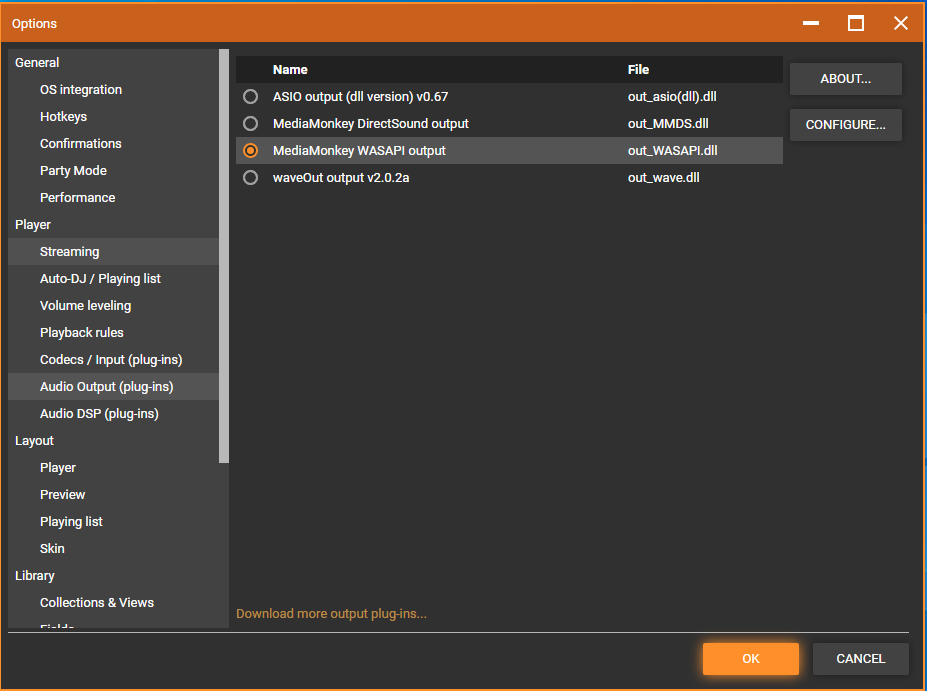This screenshot has height=691, width=927.
Task: Show Performance settings
Action: point(114,197)
